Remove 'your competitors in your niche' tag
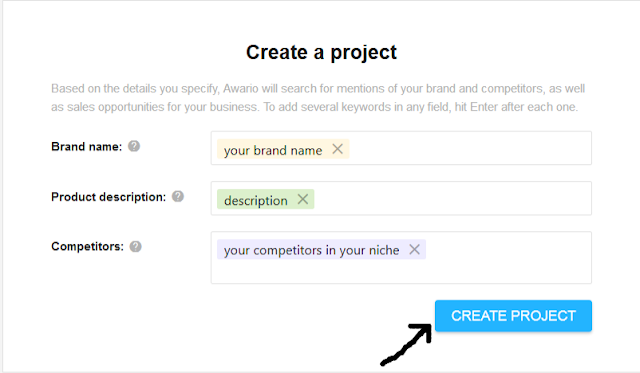 414,249
